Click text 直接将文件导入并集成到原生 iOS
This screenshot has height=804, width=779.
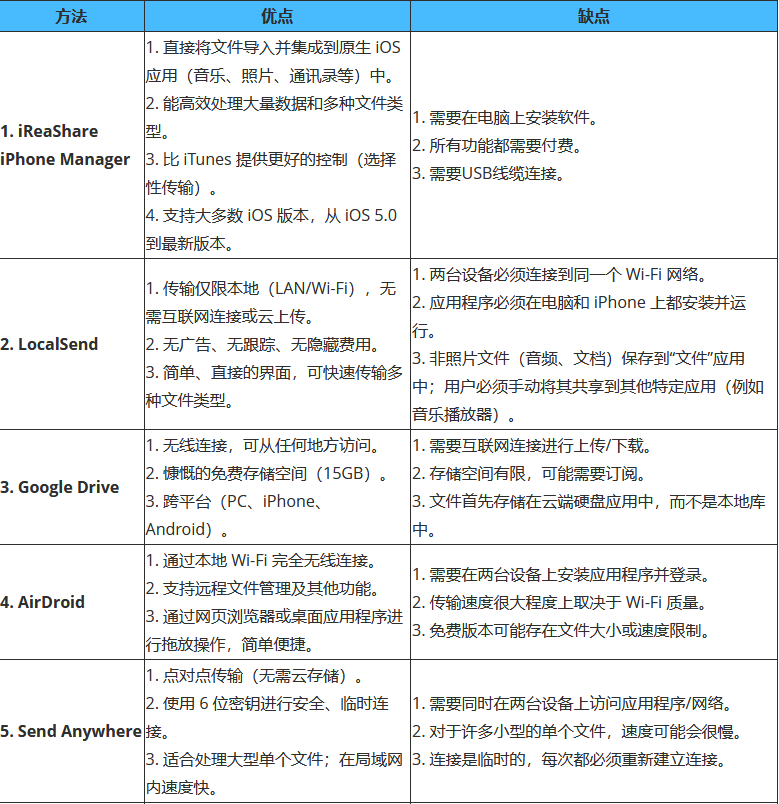pos(282,48)
